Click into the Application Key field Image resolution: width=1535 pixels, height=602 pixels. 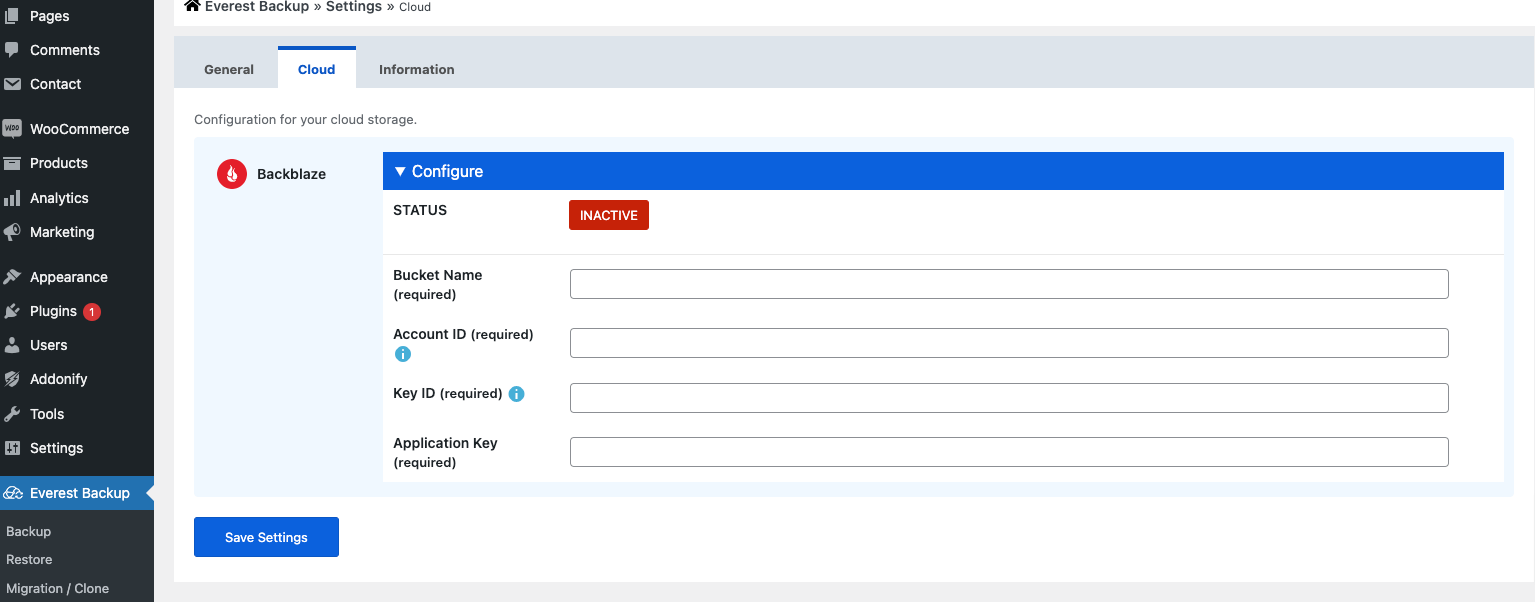pyautogui.click(x=1008, y=452)
